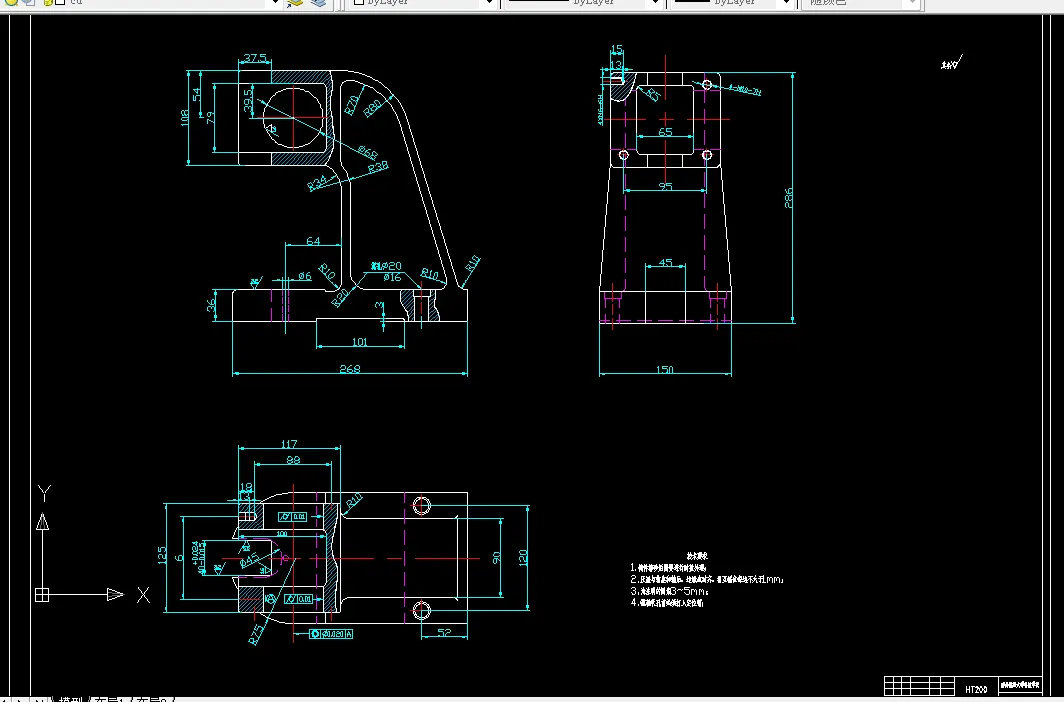This screenshot has height=702, width=1064.
Task: Open the color control ByLayer dropdown
Action: 490,3
